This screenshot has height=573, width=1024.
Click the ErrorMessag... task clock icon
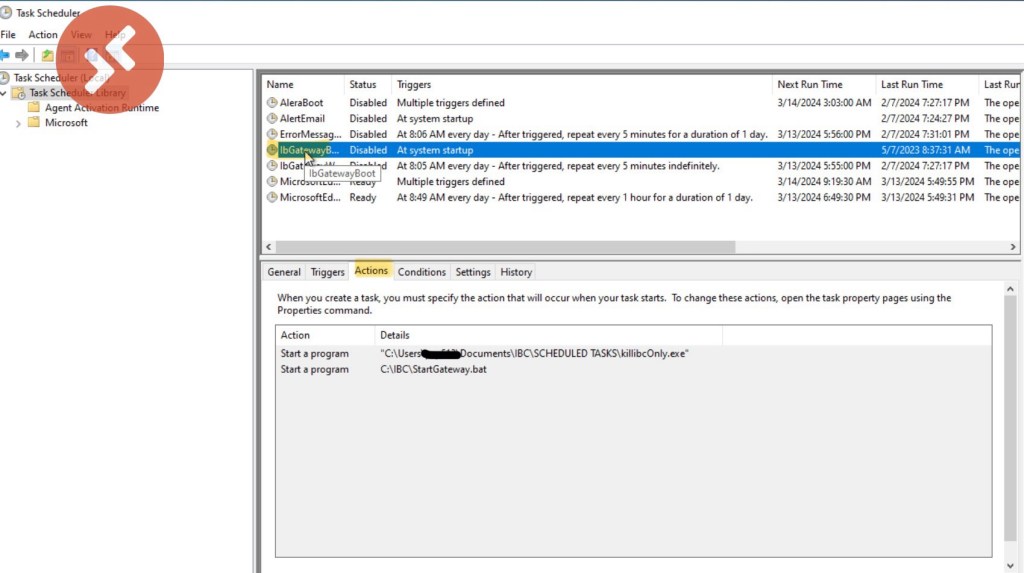coord(272,134)
